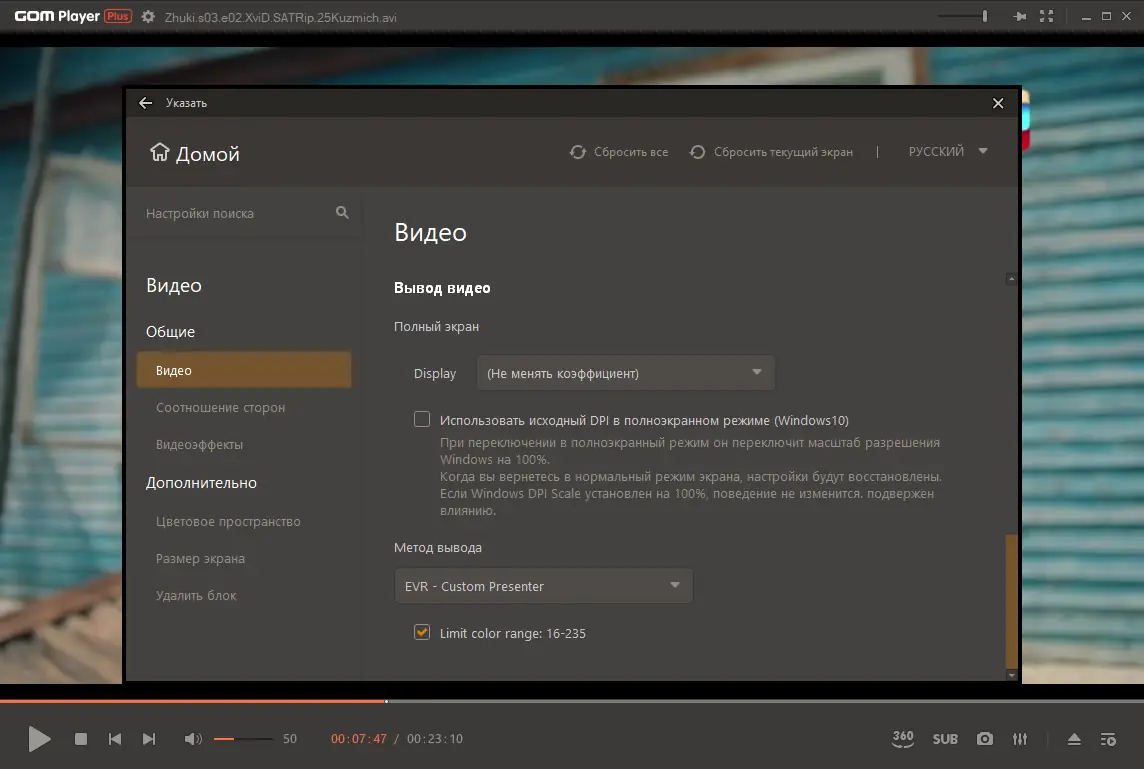Take a screenshot with the camera icon
Screen dimensions: 1144x769
984,739
